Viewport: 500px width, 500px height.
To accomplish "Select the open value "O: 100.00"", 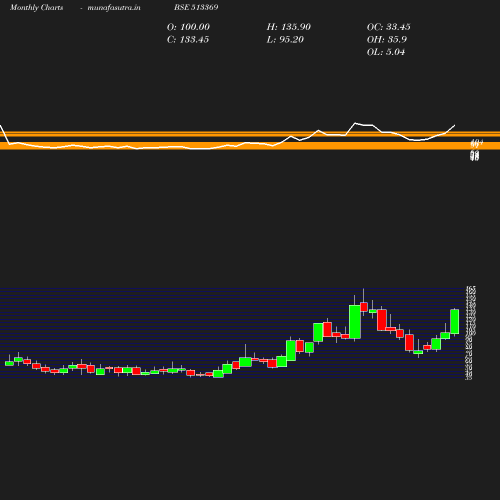I will (188, 27).
